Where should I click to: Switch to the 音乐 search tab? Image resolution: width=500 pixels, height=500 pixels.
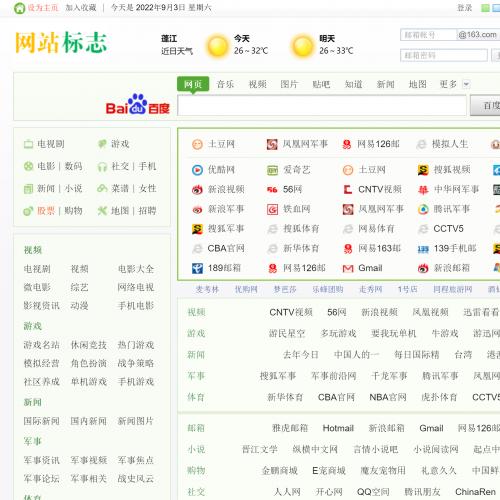click(x=225, y=84)
